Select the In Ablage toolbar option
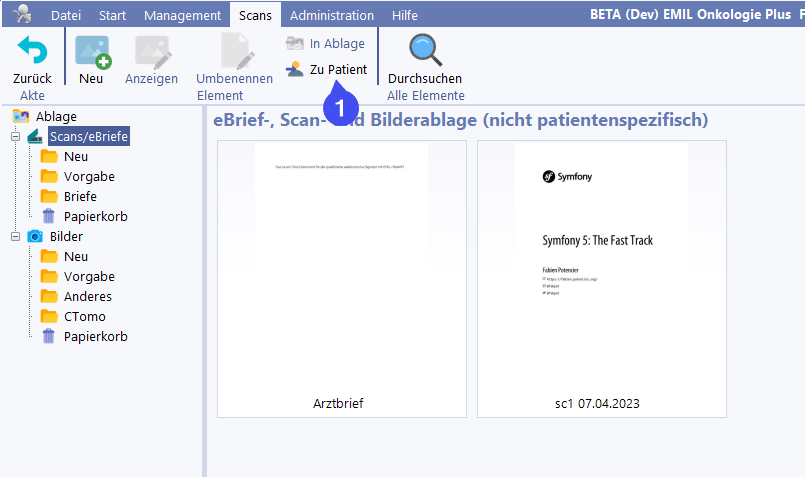Image resolution: width=805 pixels, height=477 pixels. point(325,44)
